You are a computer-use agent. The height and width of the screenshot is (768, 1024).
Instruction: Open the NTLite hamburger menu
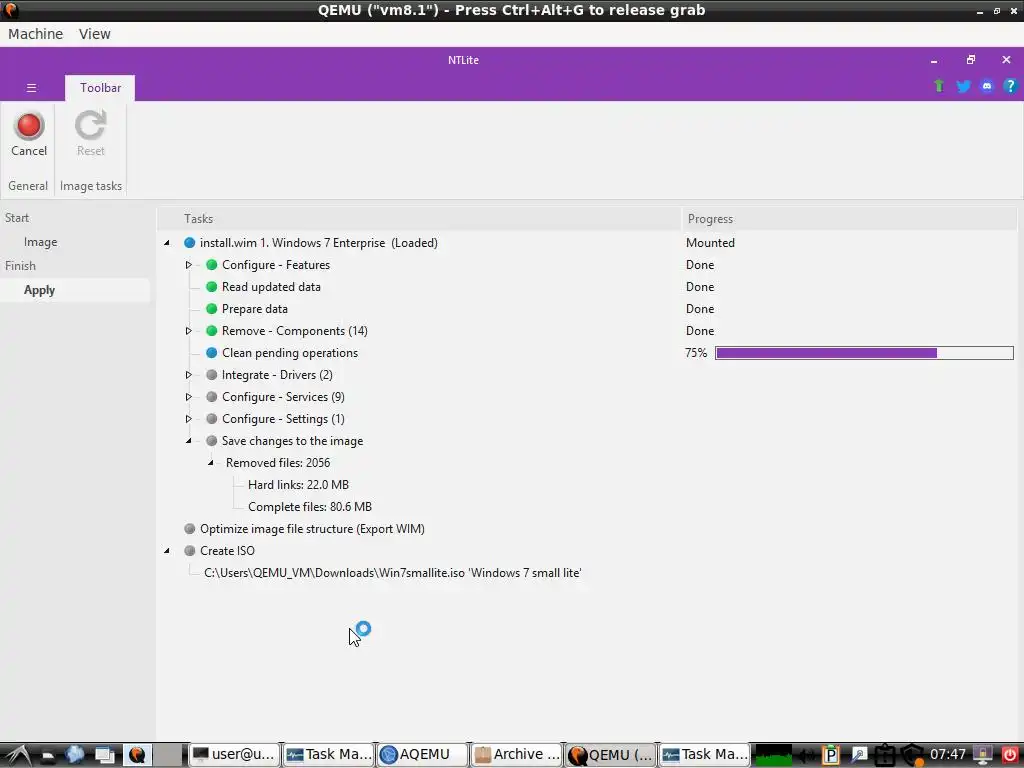coord(31,88)
